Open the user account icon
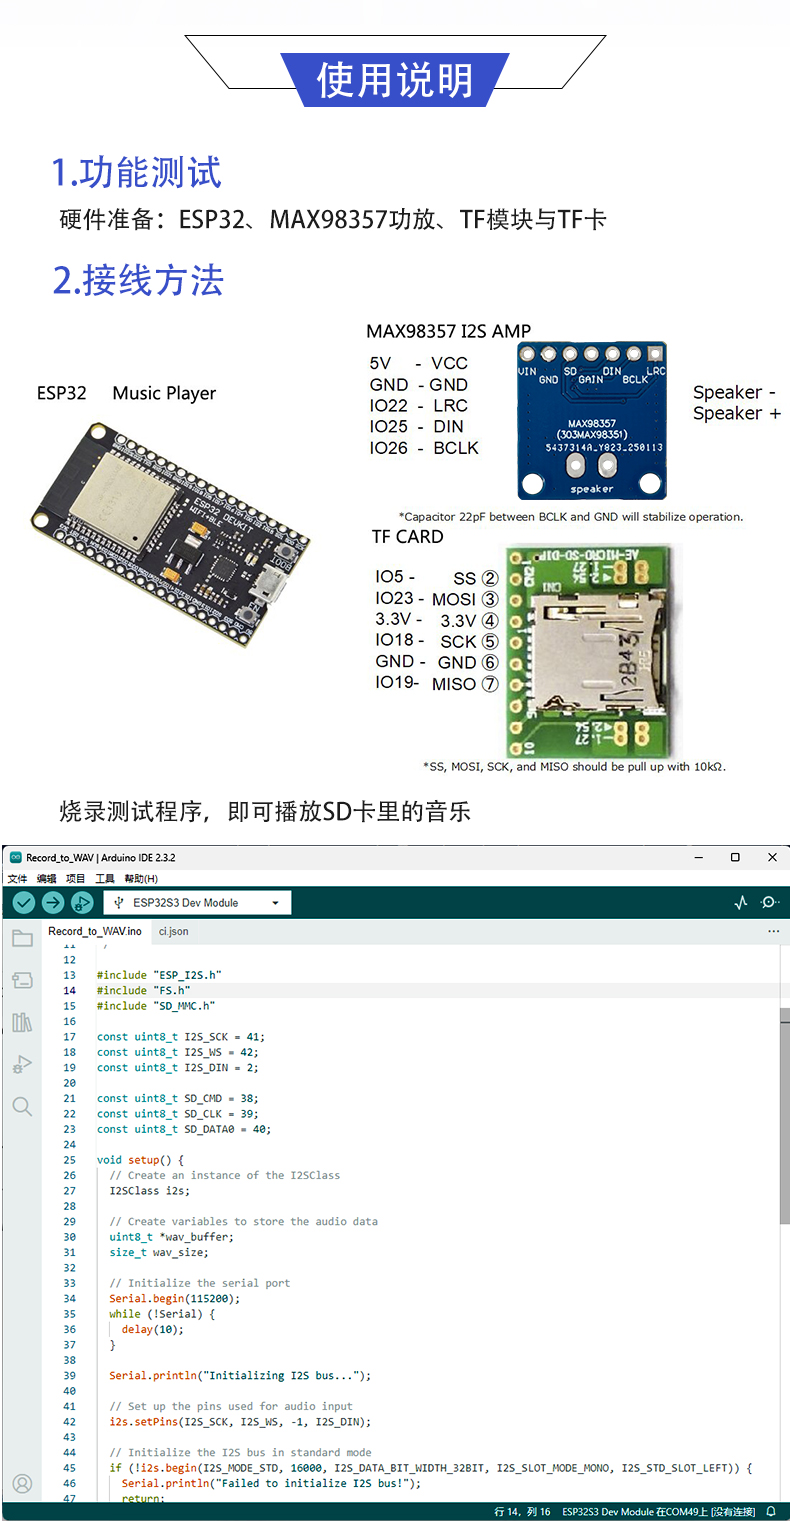 22,1483
